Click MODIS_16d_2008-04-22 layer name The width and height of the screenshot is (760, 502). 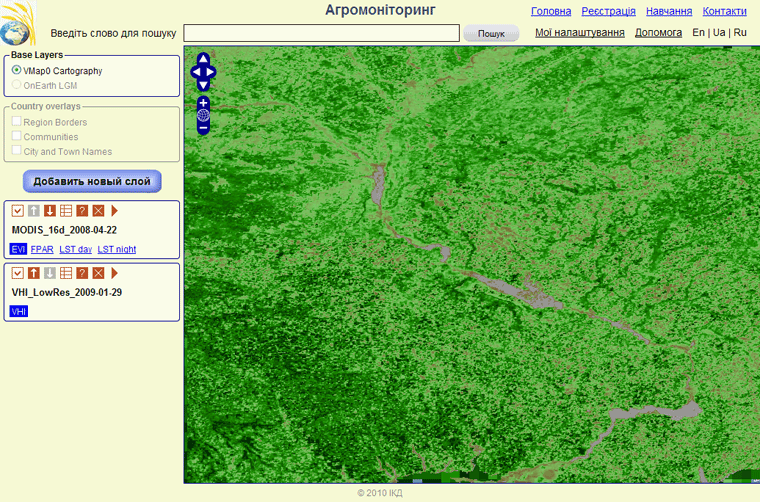coord(64,230)
